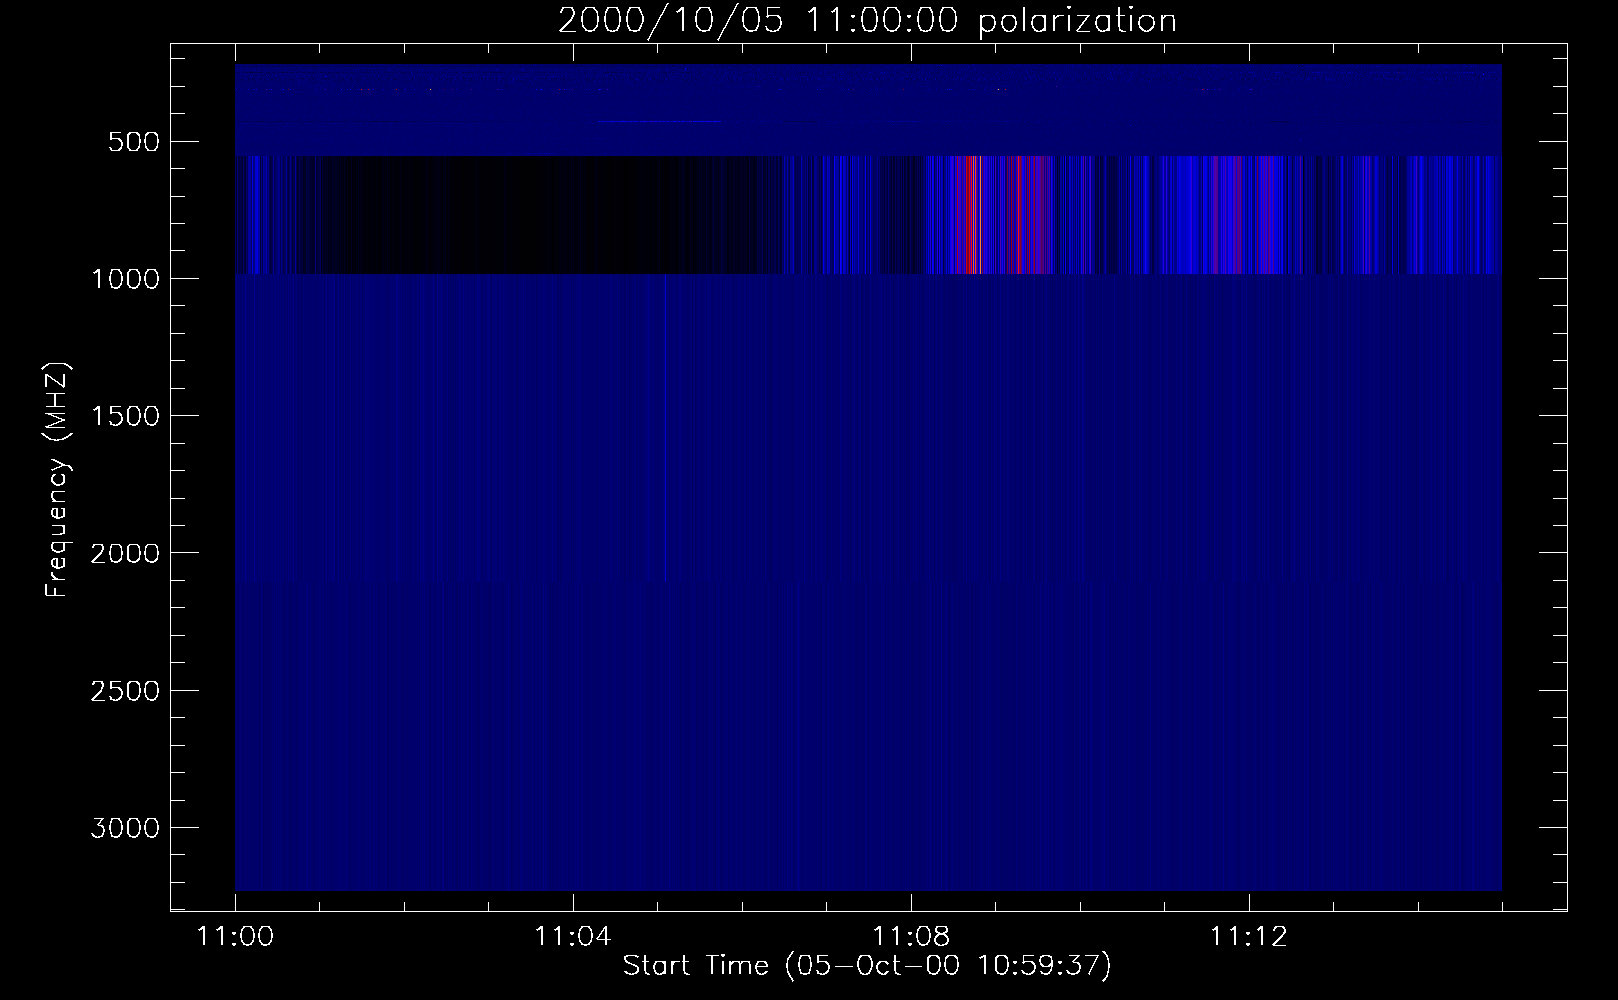Screen dimensions: 1618x1000
Task: Click the '1000' frequency tick label
Action: (125, 279)
